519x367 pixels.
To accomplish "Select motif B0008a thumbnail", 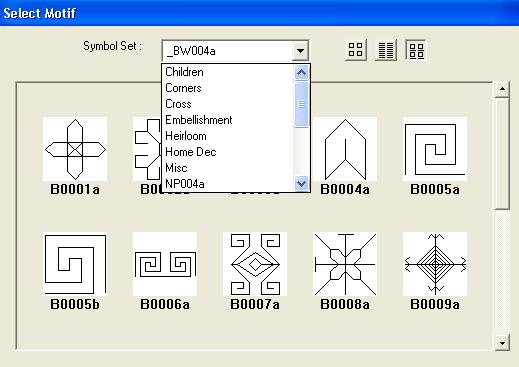I will 345,264.
